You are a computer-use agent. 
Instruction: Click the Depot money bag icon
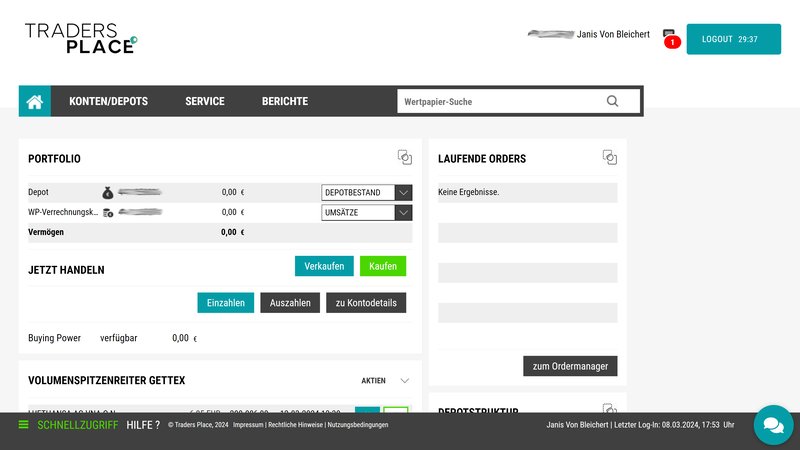108,192
